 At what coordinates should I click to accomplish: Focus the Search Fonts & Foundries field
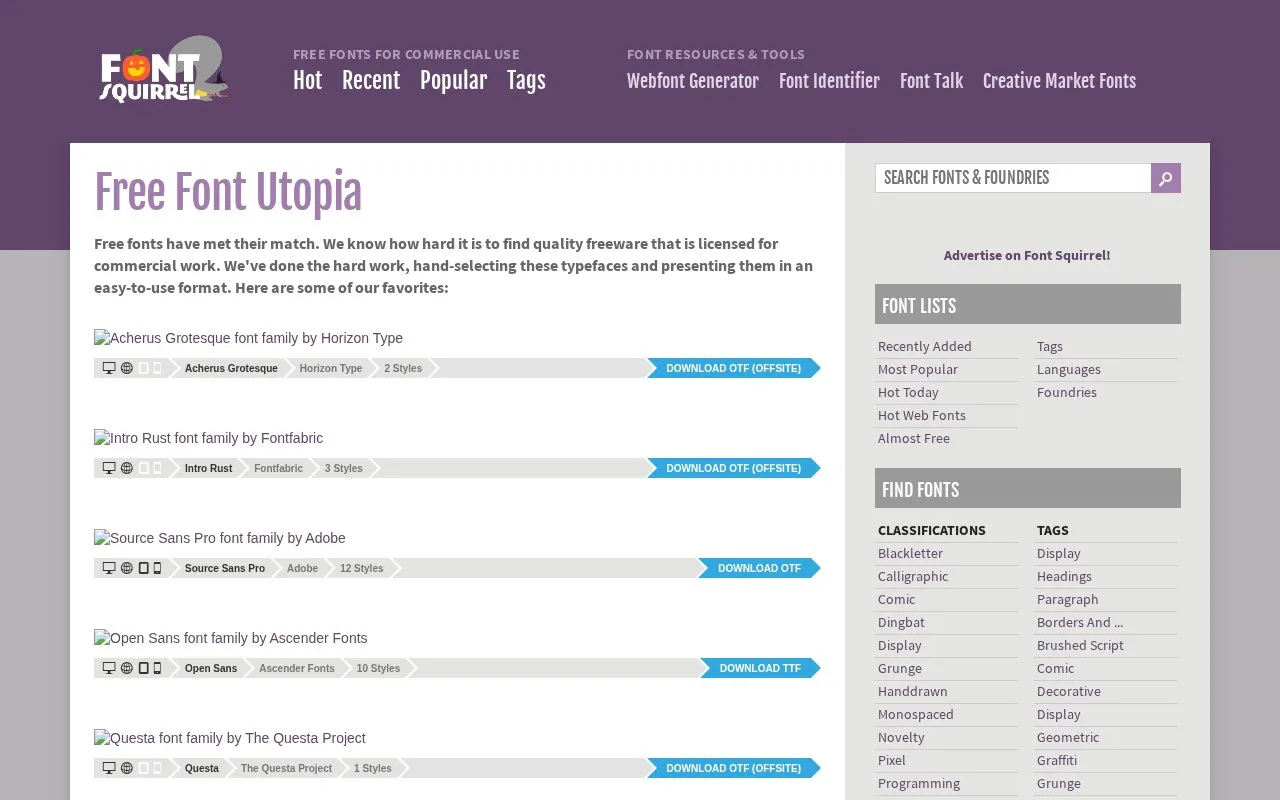pos(1013,178)
